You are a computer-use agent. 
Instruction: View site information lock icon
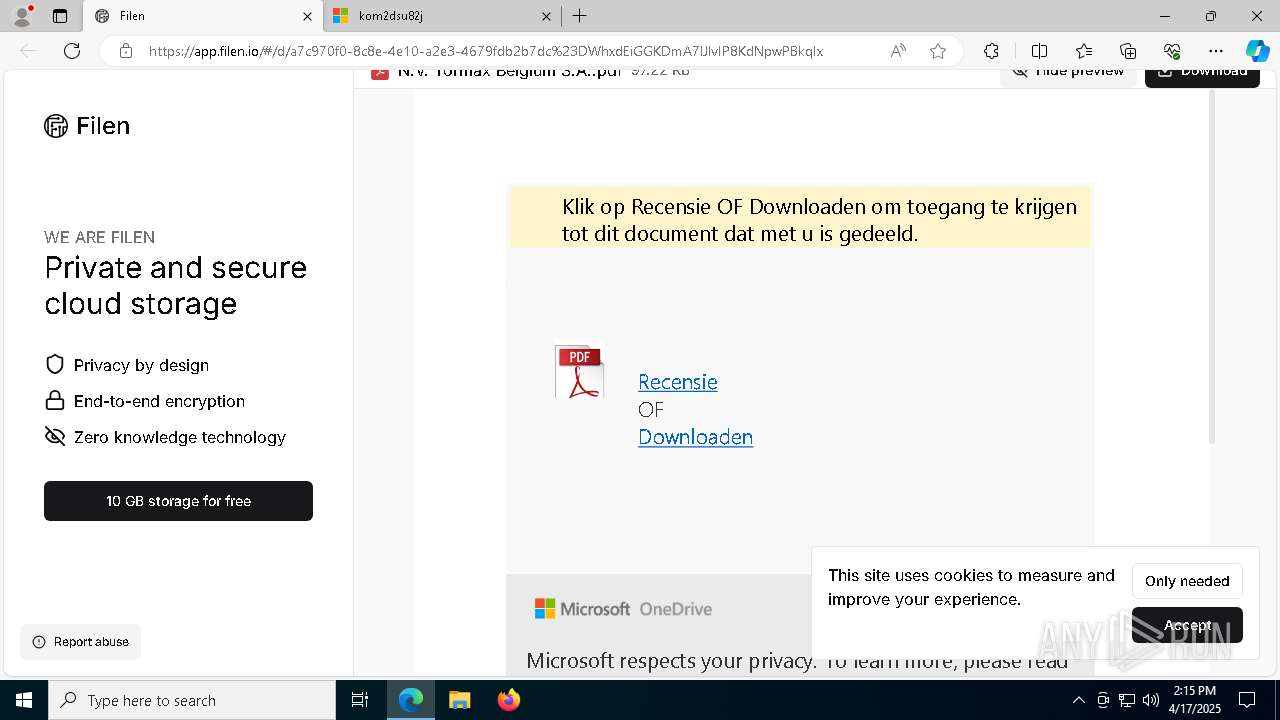click(126, 51)
